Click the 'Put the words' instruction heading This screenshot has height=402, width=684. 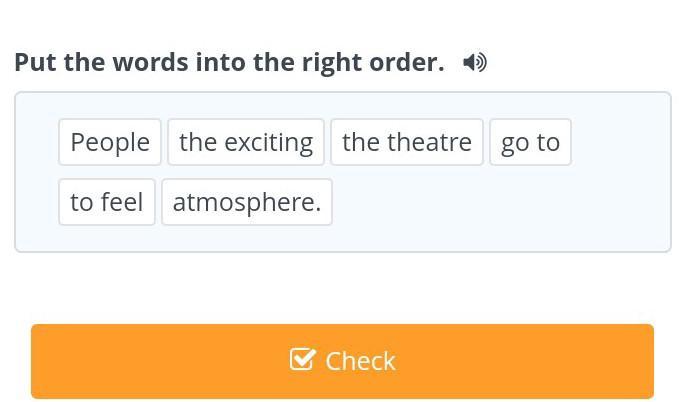(x=229, y=62)
